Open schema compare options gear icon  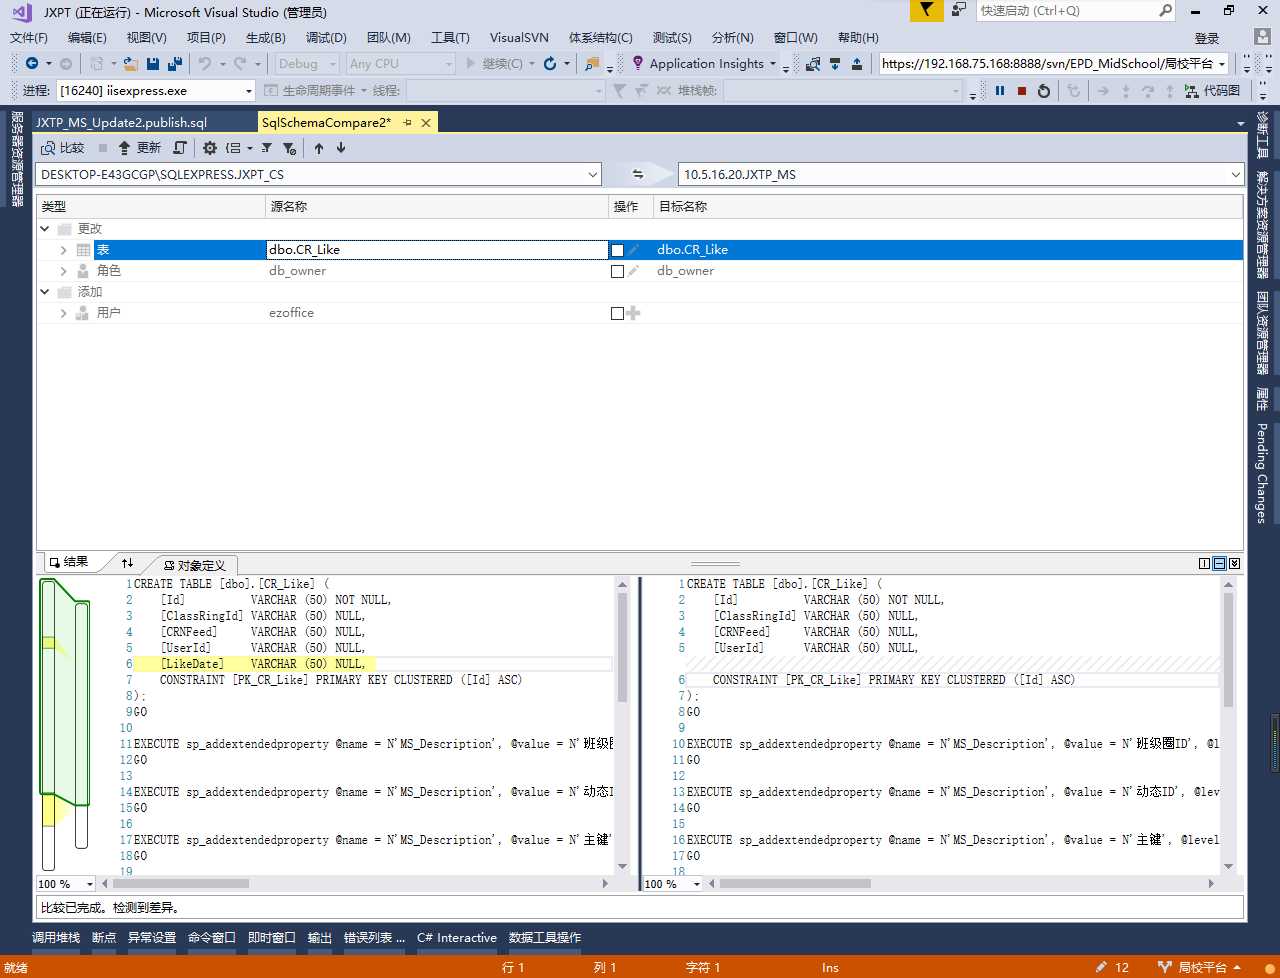click(210, 148)
